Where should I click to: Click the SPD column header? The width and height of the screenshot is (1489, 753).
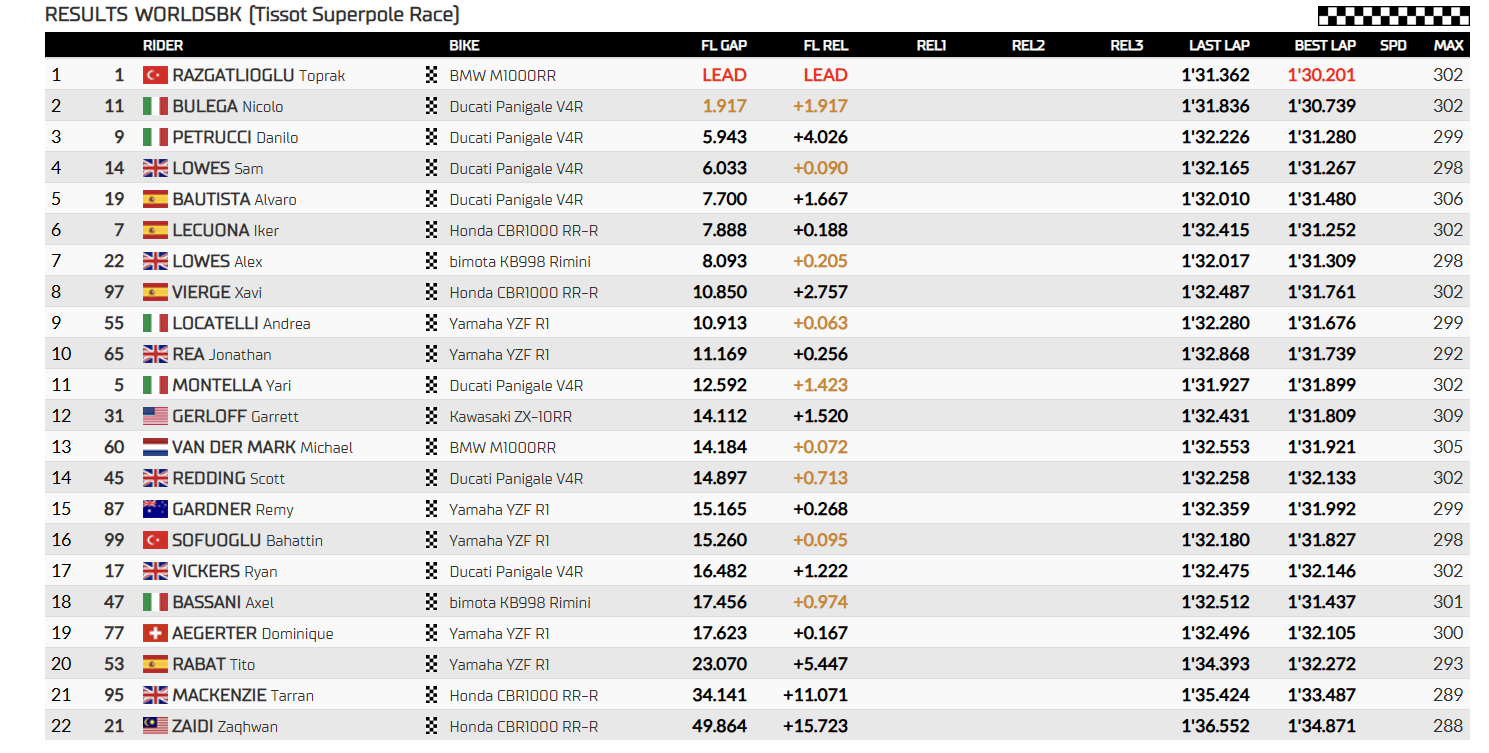pos(1393,45)
